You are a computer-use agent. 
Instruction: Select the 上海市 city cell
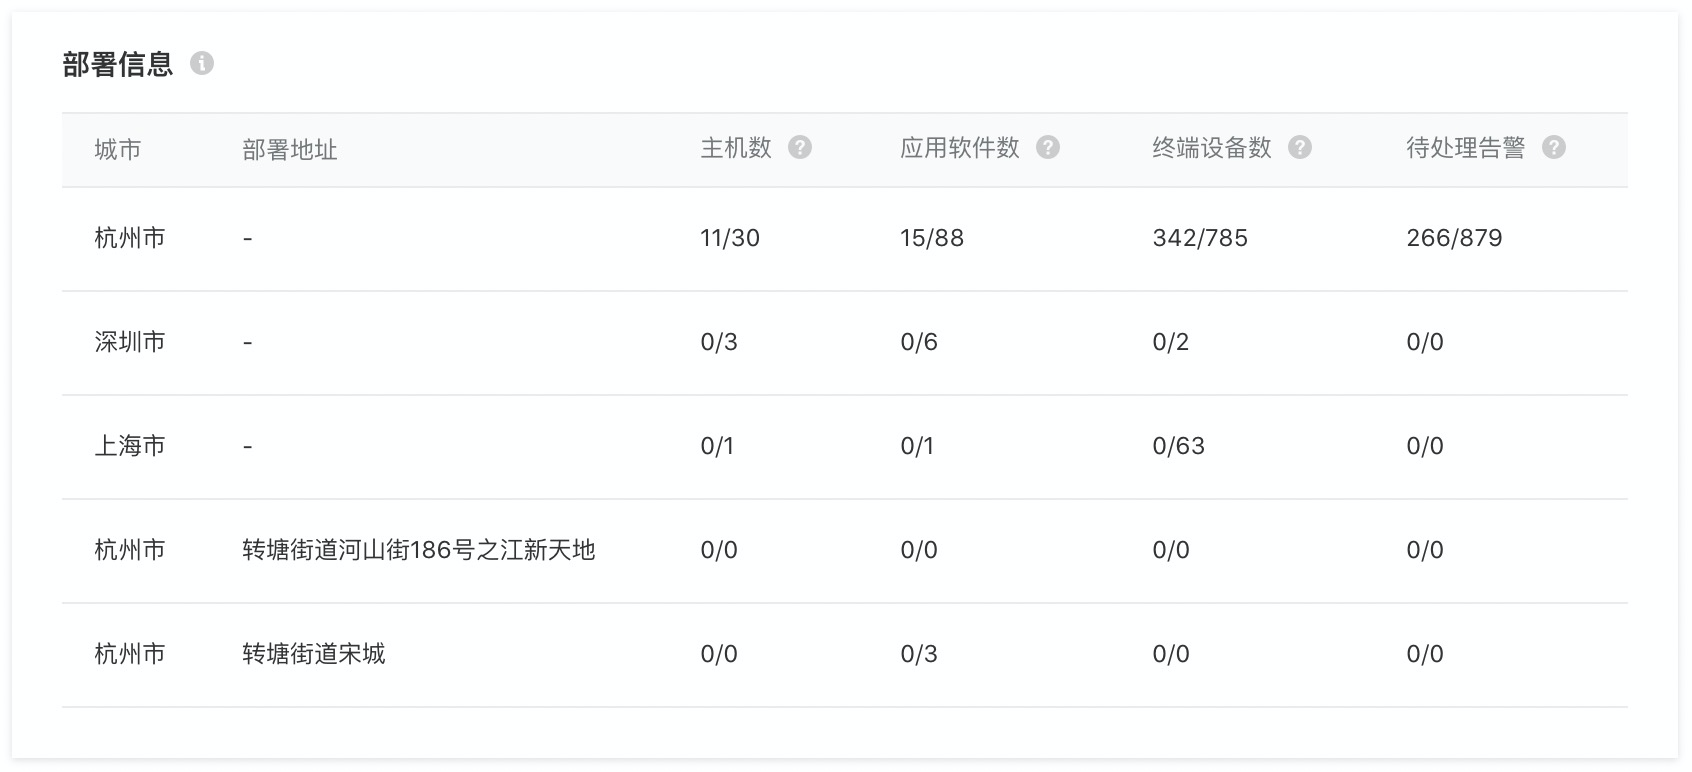[x=130, y=446]
